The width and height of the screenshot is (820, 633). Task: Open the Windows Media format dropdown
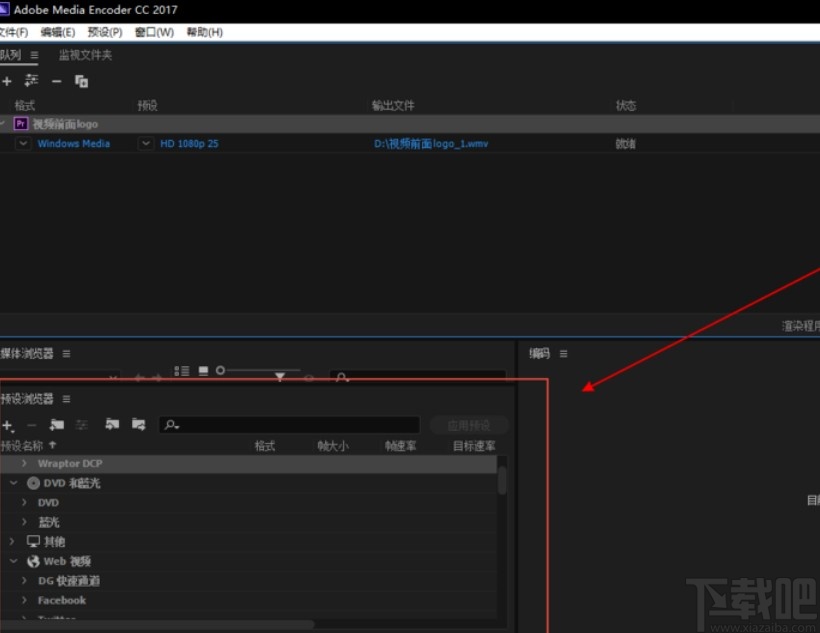23,143
